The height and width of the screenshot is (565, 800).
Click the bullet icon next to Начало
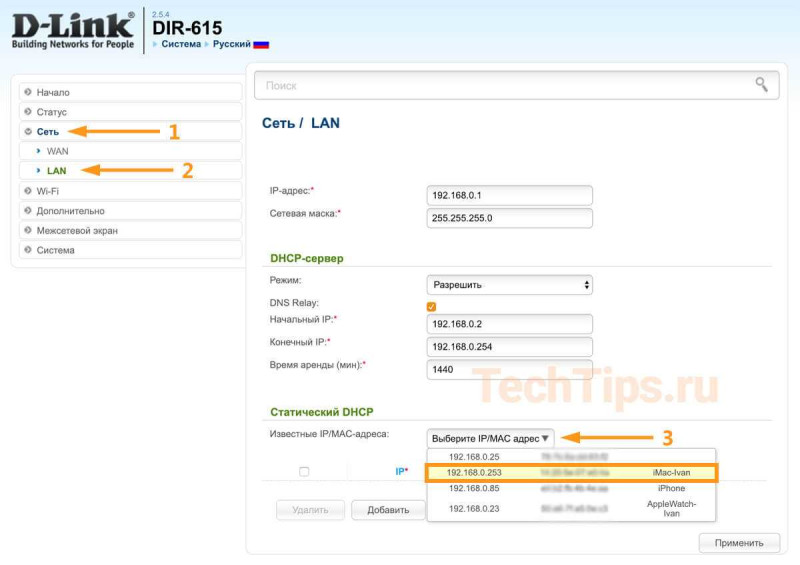pyautogui.click(x=28, y=92)
